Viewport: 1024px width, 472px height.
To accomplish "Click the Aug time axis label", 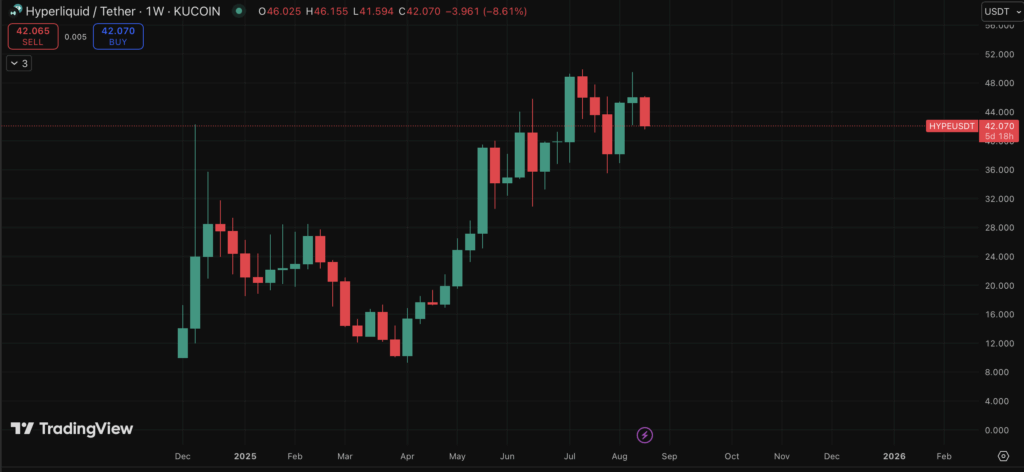I will (x=620, y=456).
